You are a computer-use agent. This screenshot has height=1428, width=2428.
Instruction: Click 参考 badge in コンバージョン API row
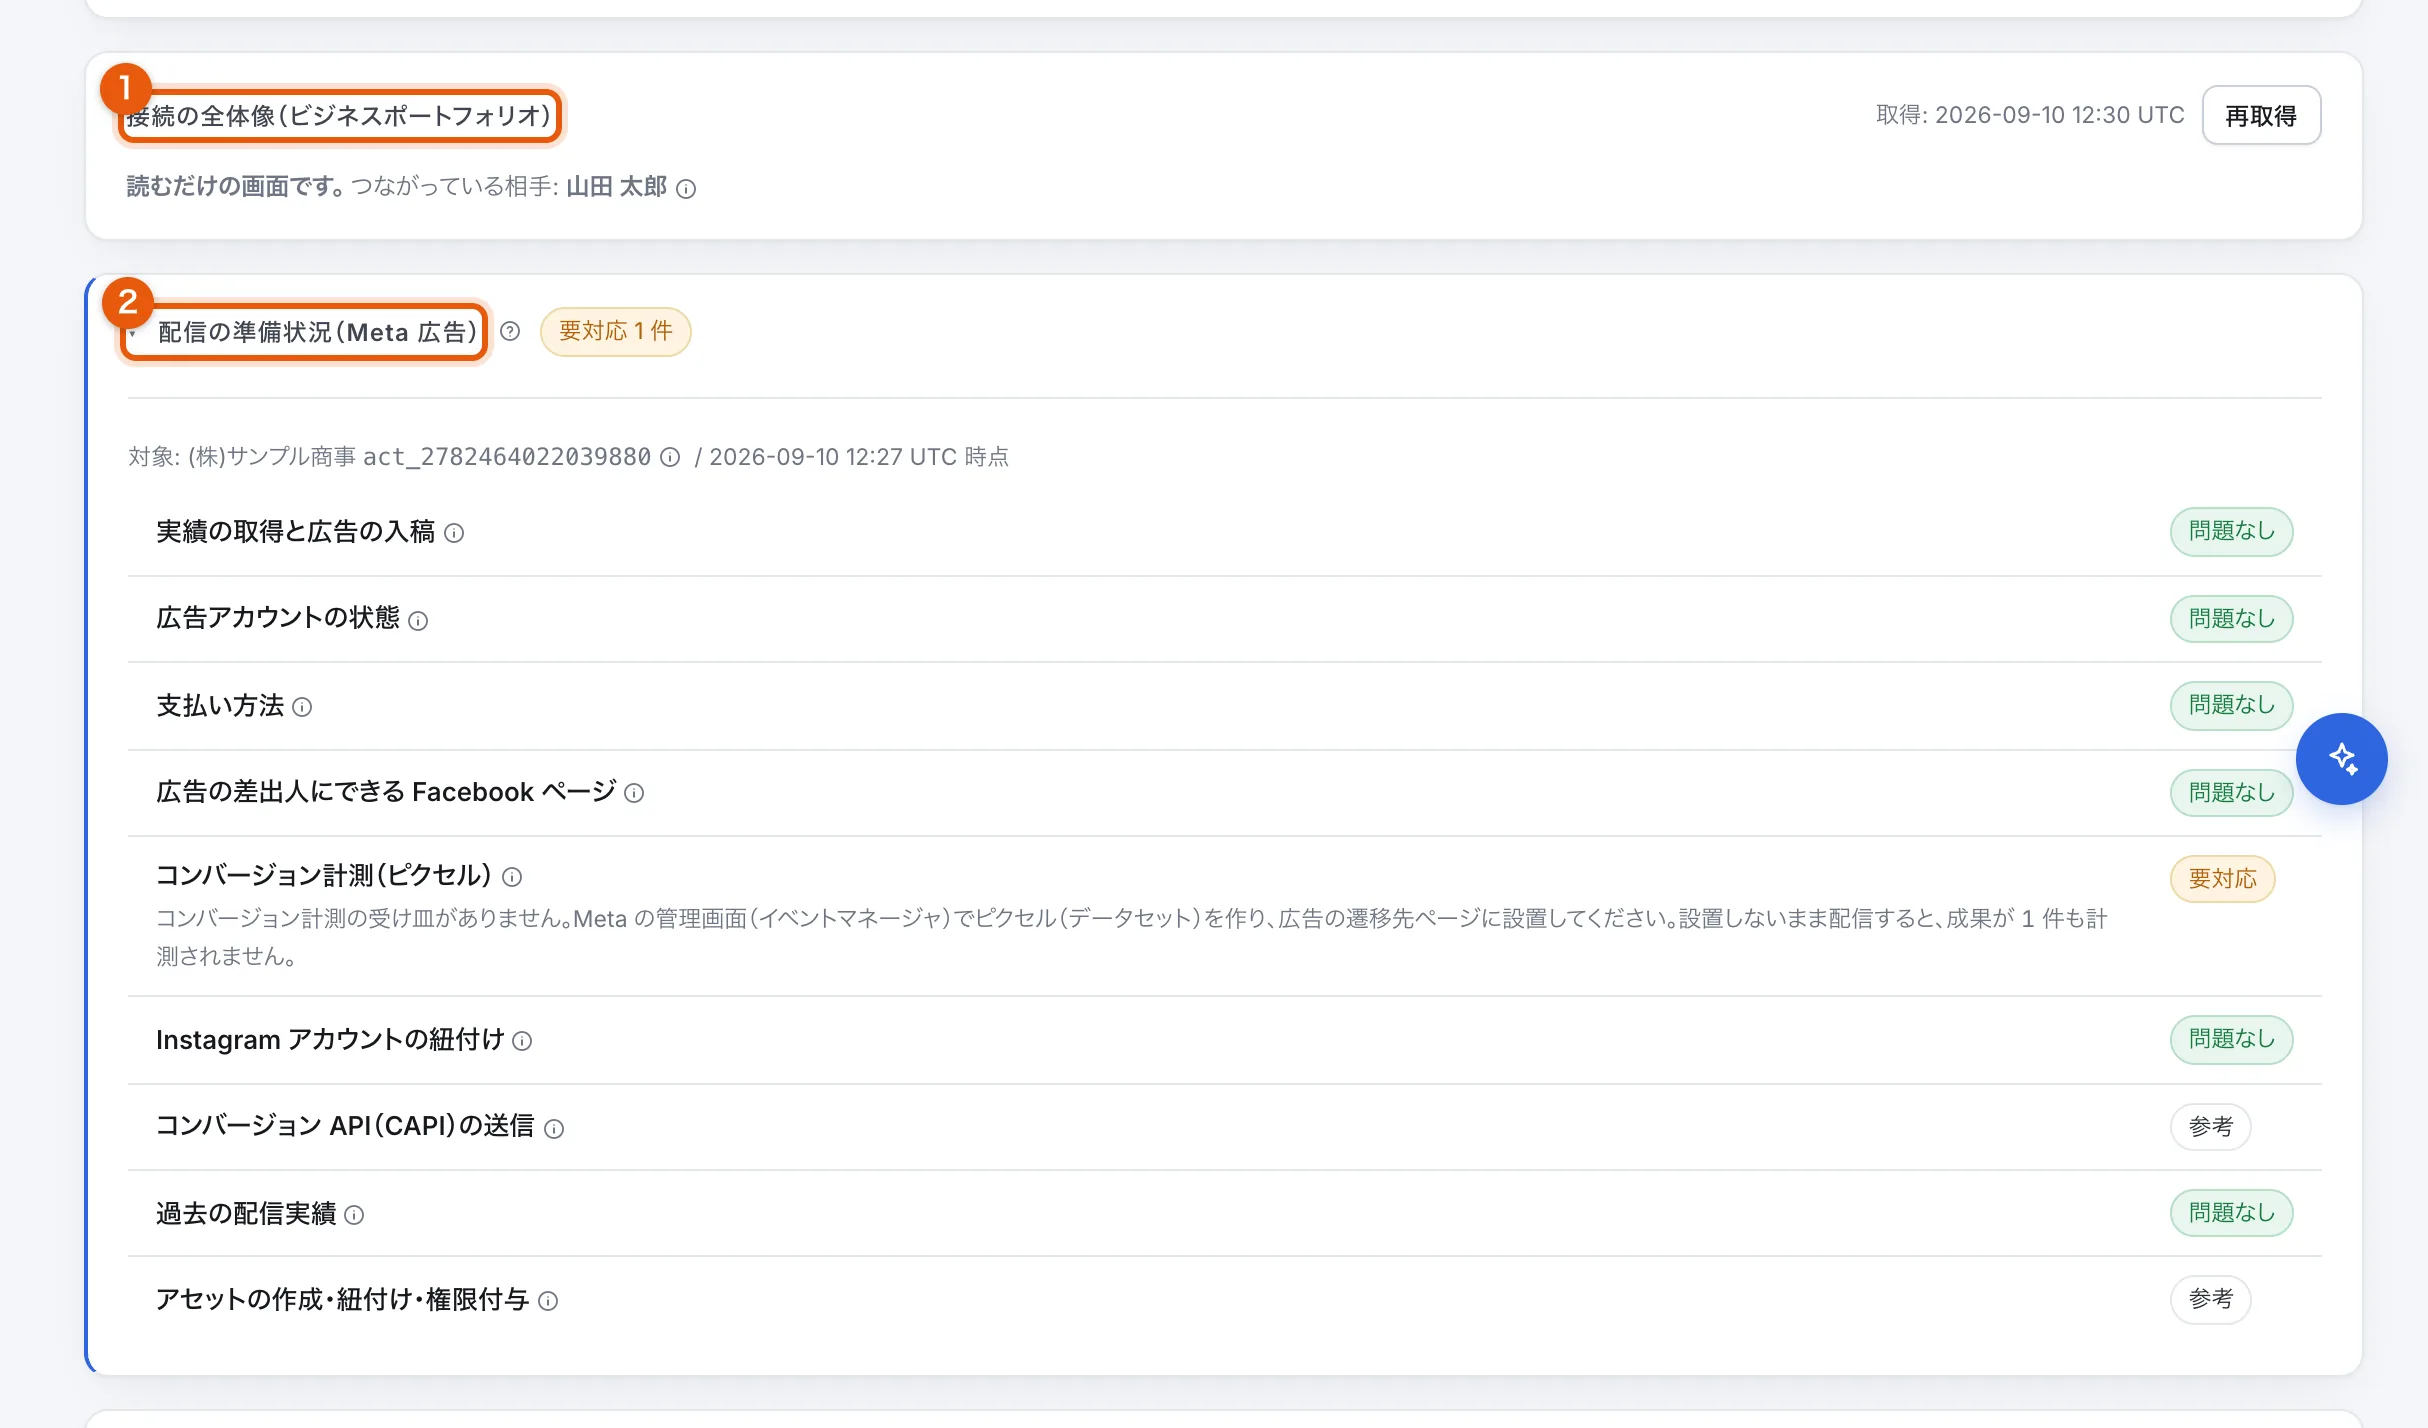point(2210,1127)
